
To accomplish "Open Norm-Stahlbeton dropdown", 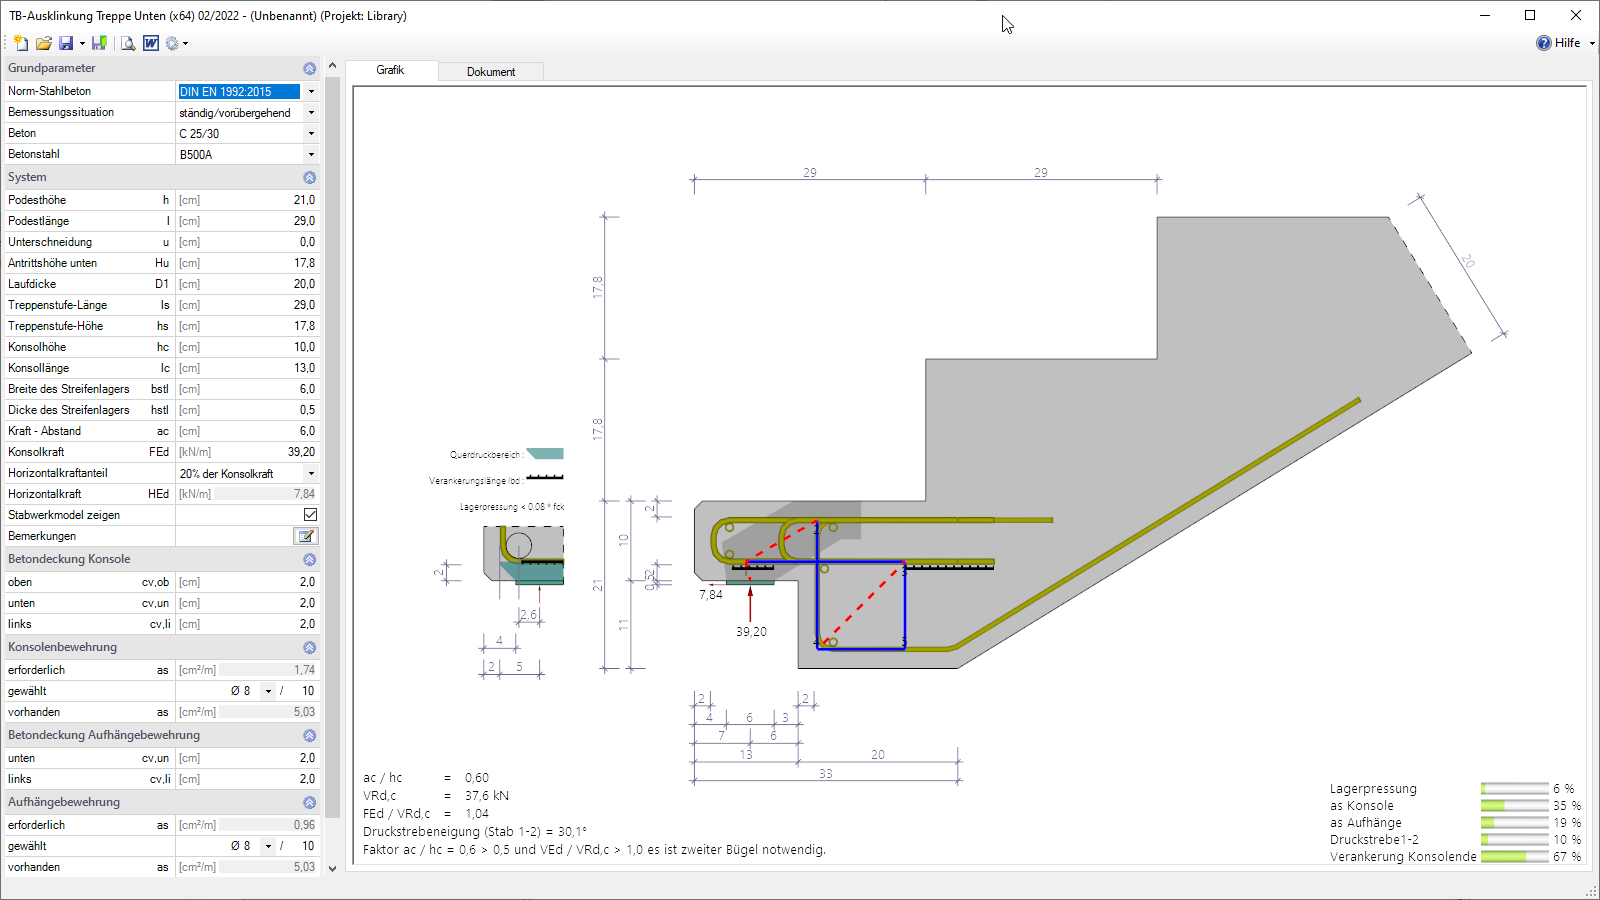I will click(x=311, y=91).
